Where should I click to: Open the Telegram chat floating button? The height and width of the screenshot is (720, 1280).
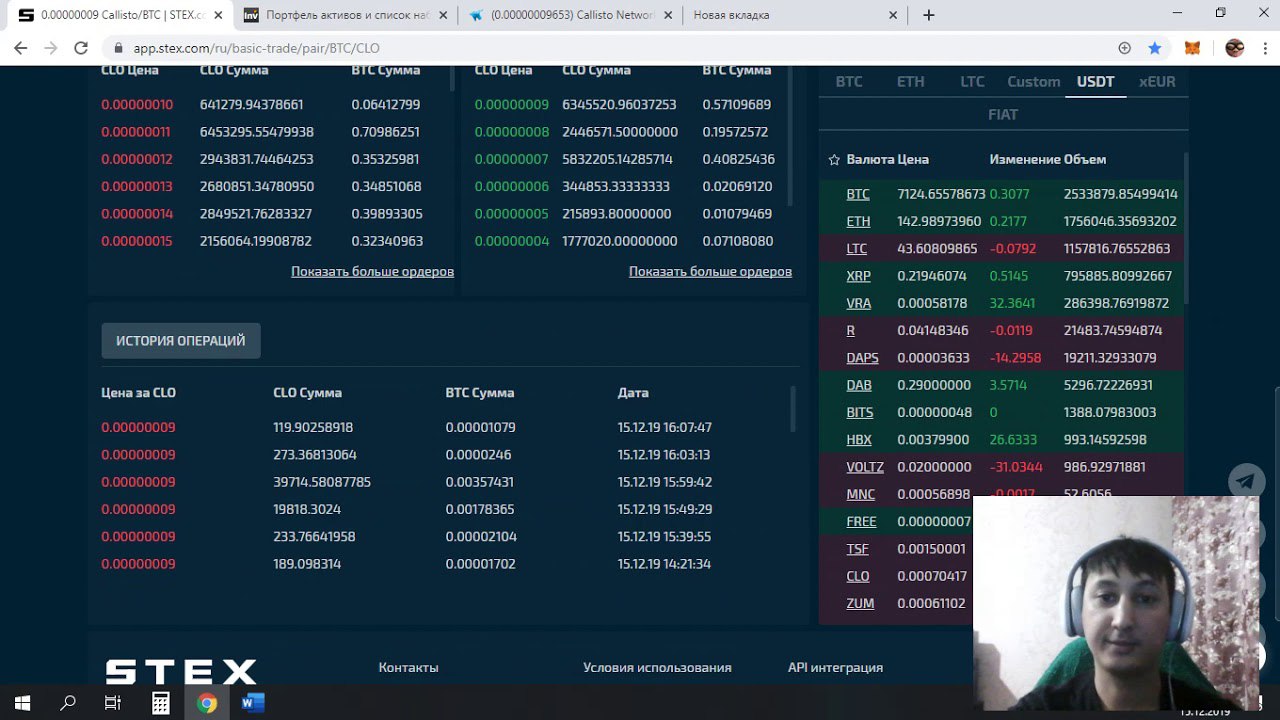coord(1246,481)
